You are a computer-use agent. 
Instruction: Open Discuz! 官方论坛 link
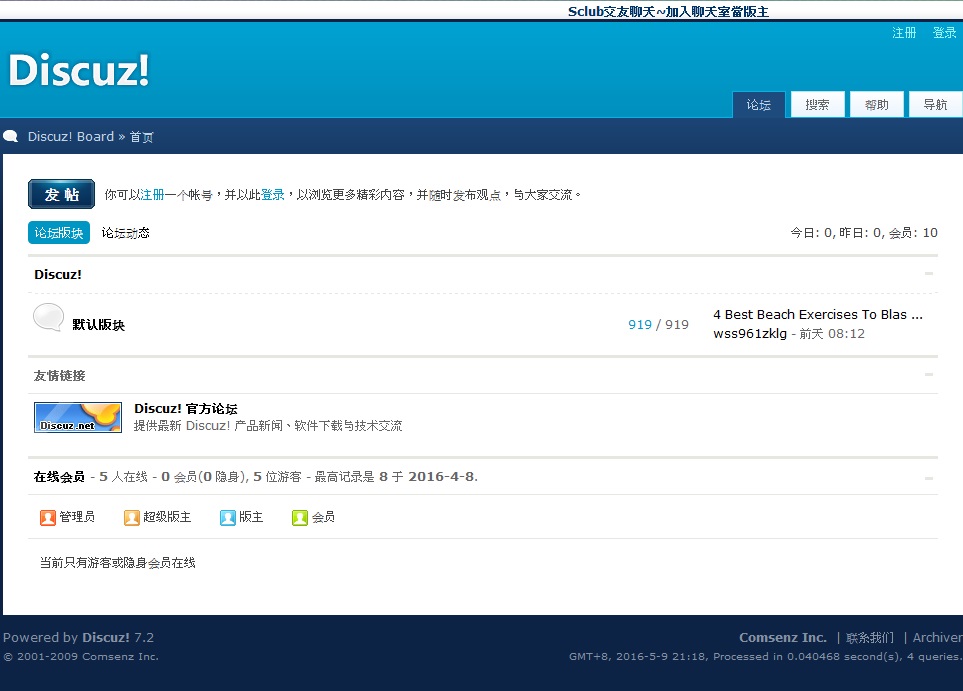(x=185, y=408)
